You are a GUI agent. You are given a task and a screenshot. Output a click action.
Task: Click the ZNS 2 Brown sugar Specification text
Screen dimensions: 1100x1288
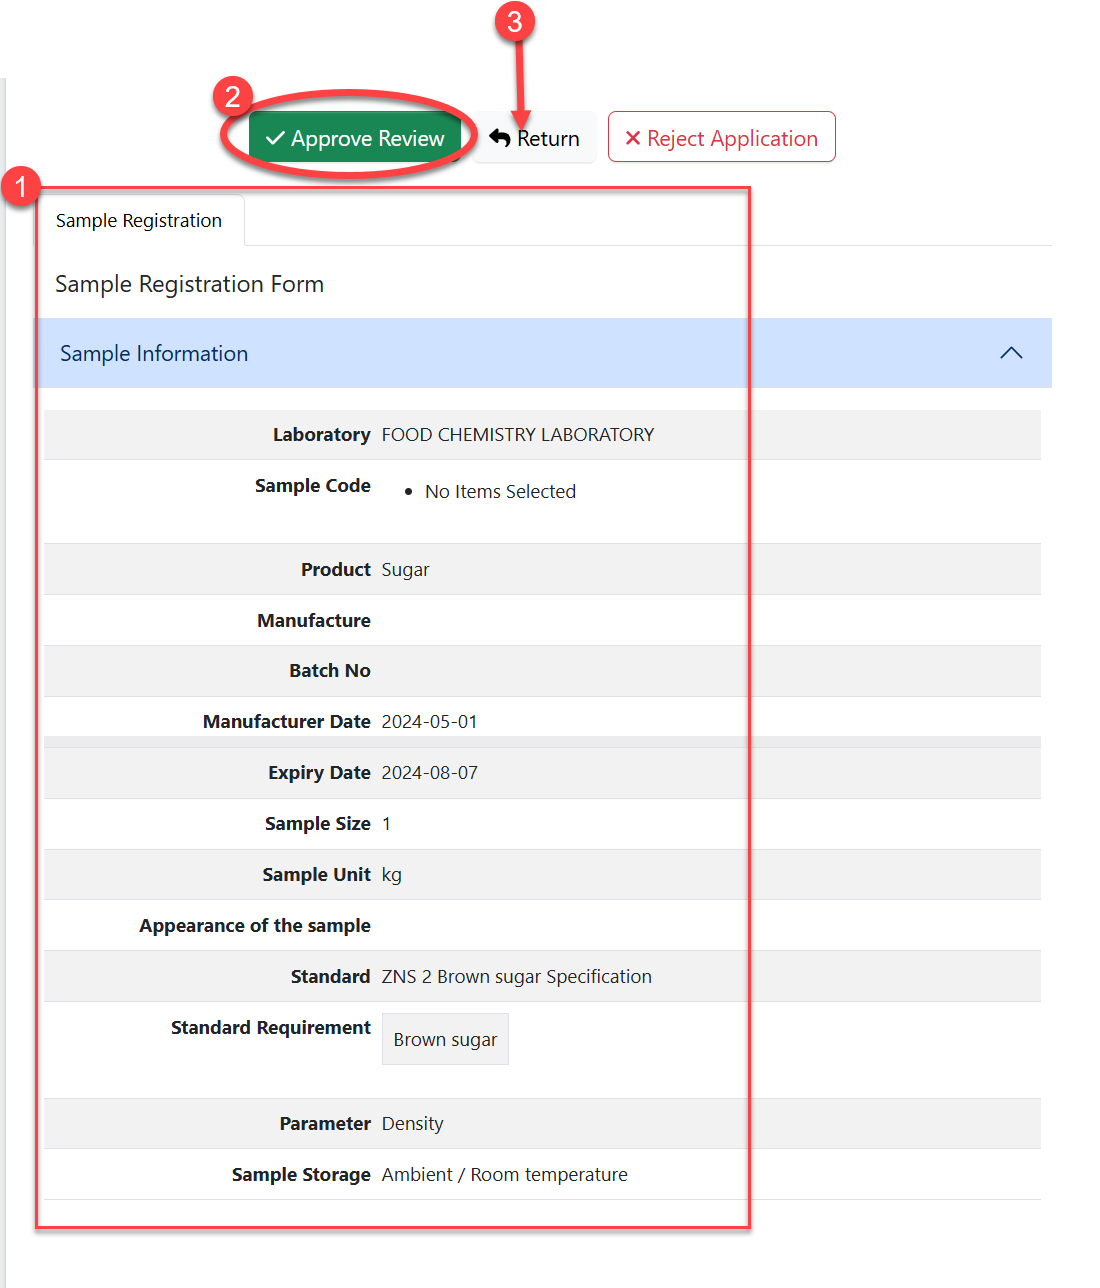click(516, 977)
